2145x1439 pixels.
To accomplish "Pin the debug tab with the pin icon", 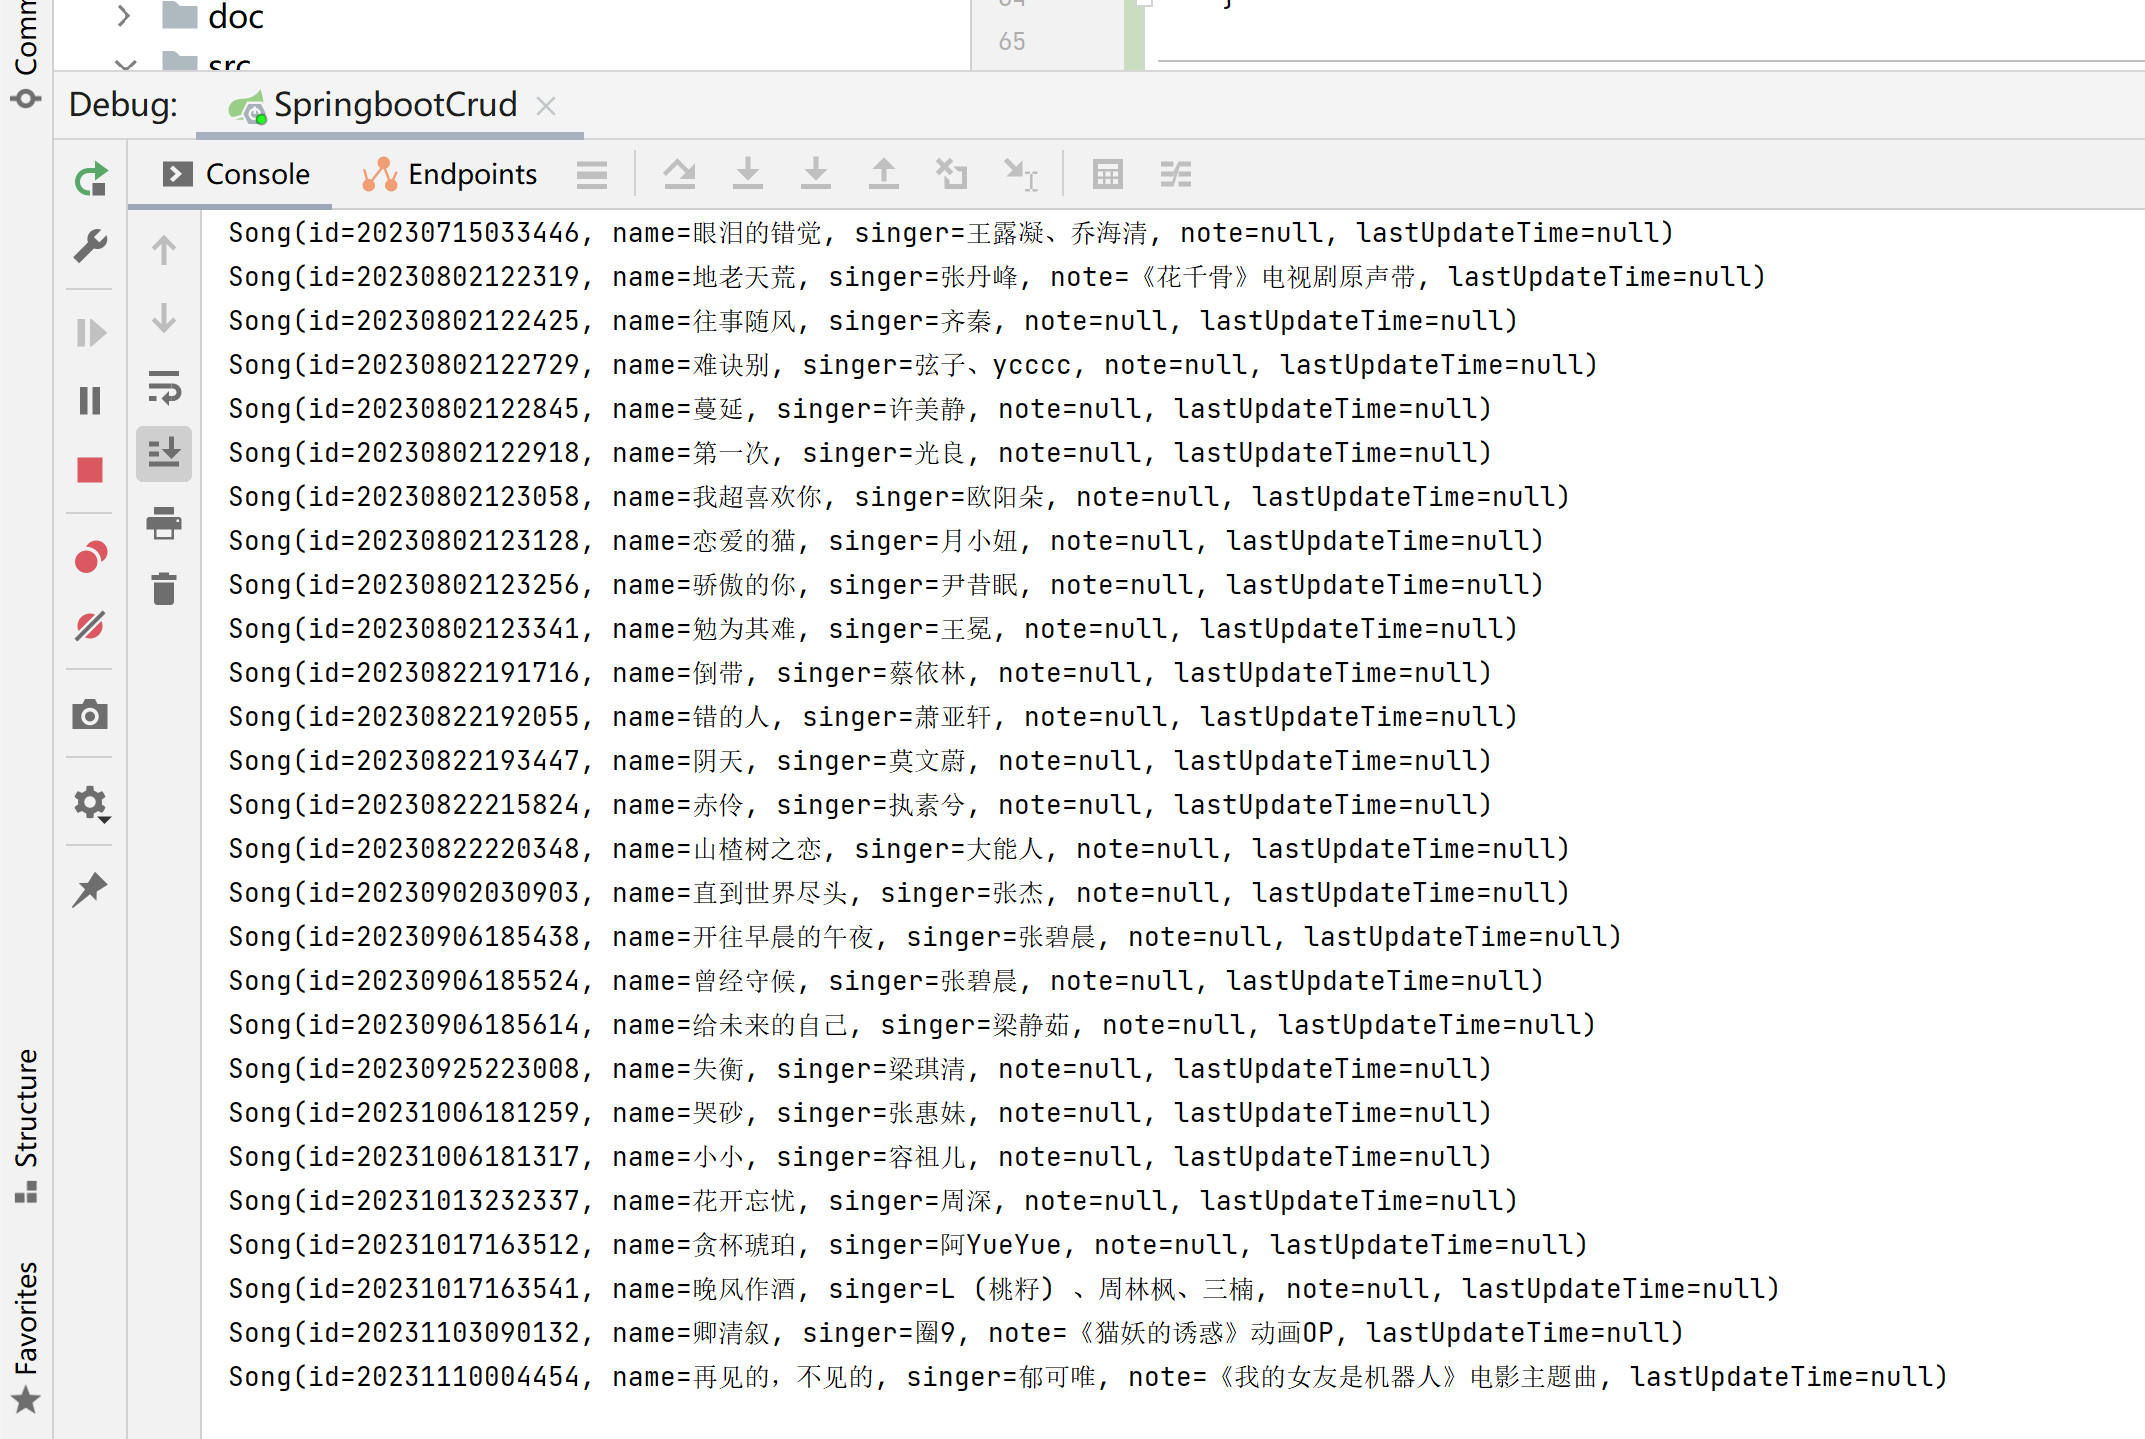I will (x=90, y=889).
